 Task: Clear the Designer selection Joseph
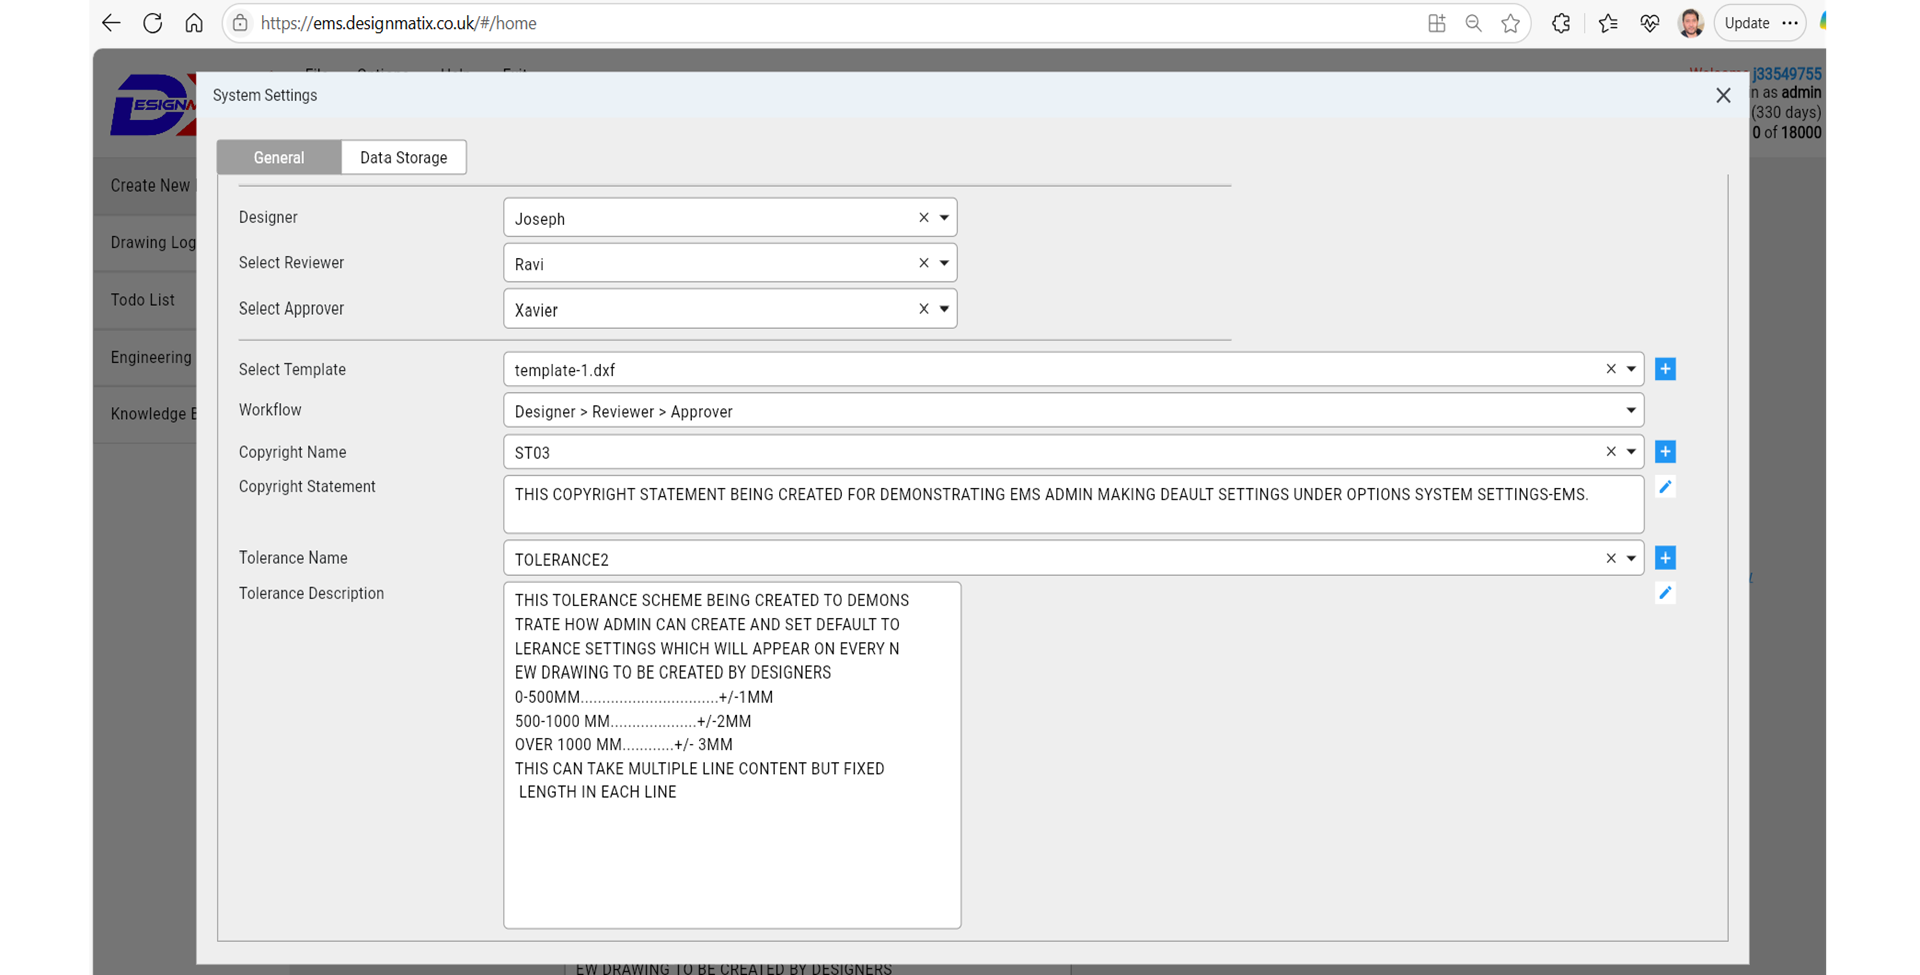click(x=923, y=218)
